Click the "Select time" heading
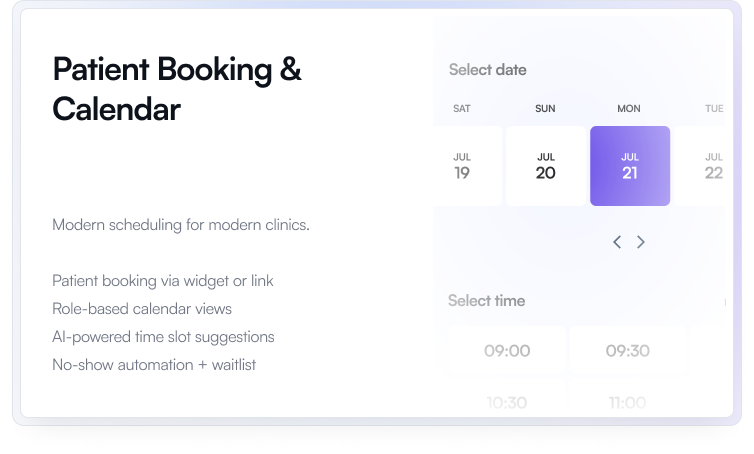 click(486, 300)
